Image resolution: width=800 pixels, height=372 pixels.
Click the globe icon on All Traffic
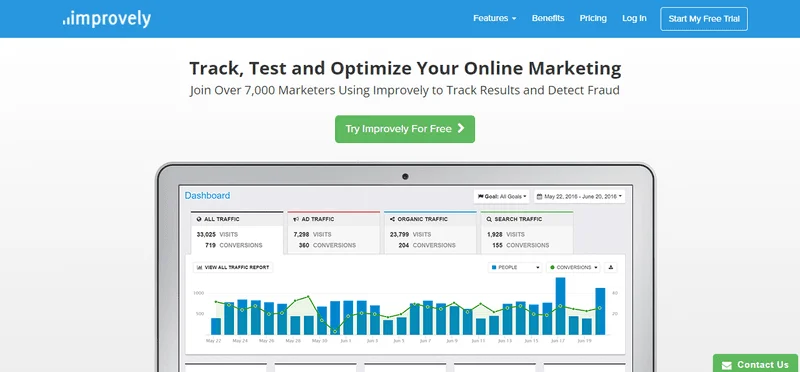point(199,219)
